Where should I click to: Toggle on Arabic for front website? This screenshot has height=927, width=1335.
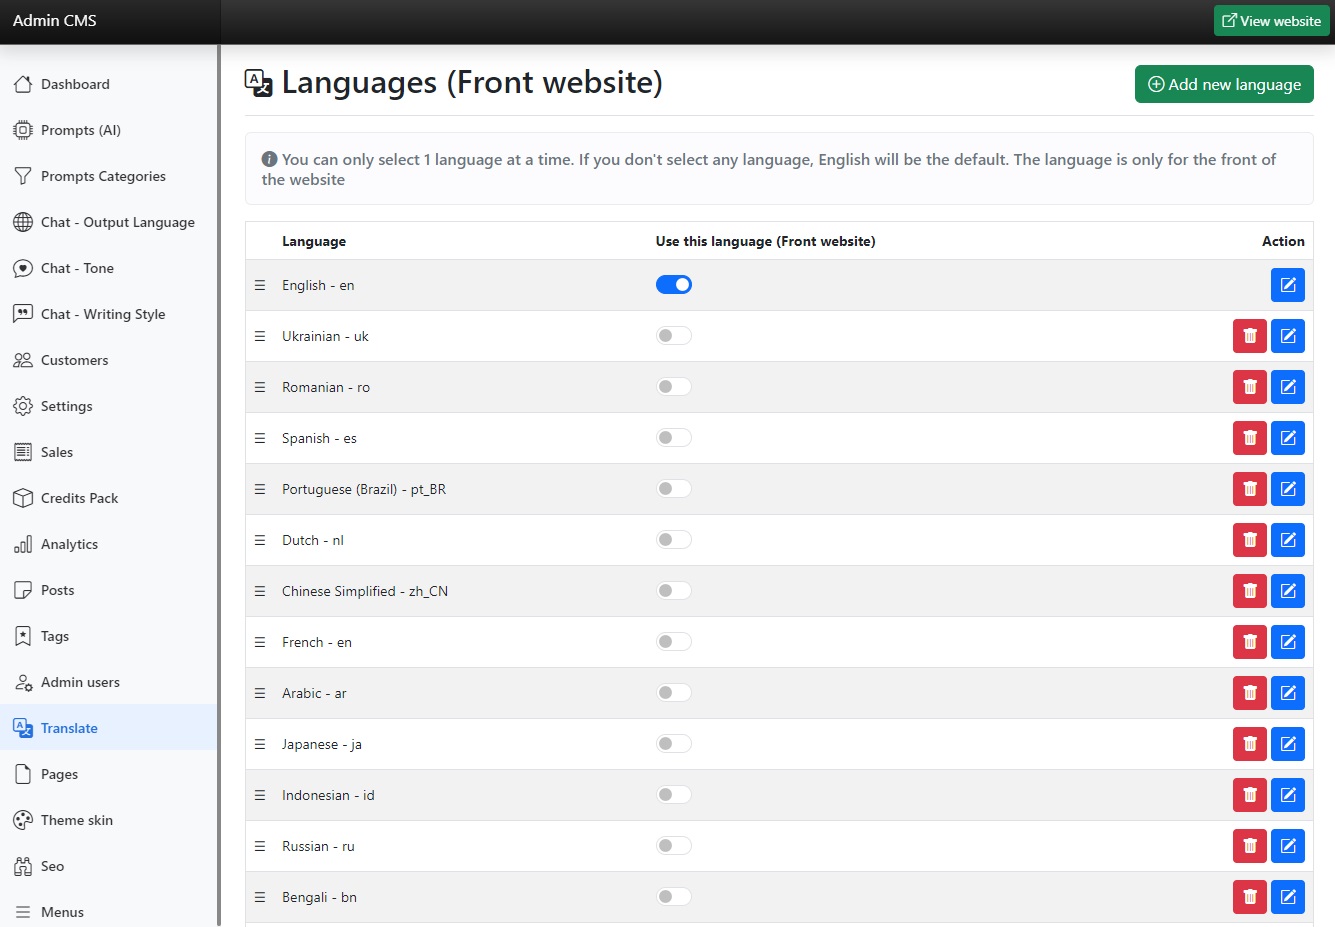pos(673,693)
